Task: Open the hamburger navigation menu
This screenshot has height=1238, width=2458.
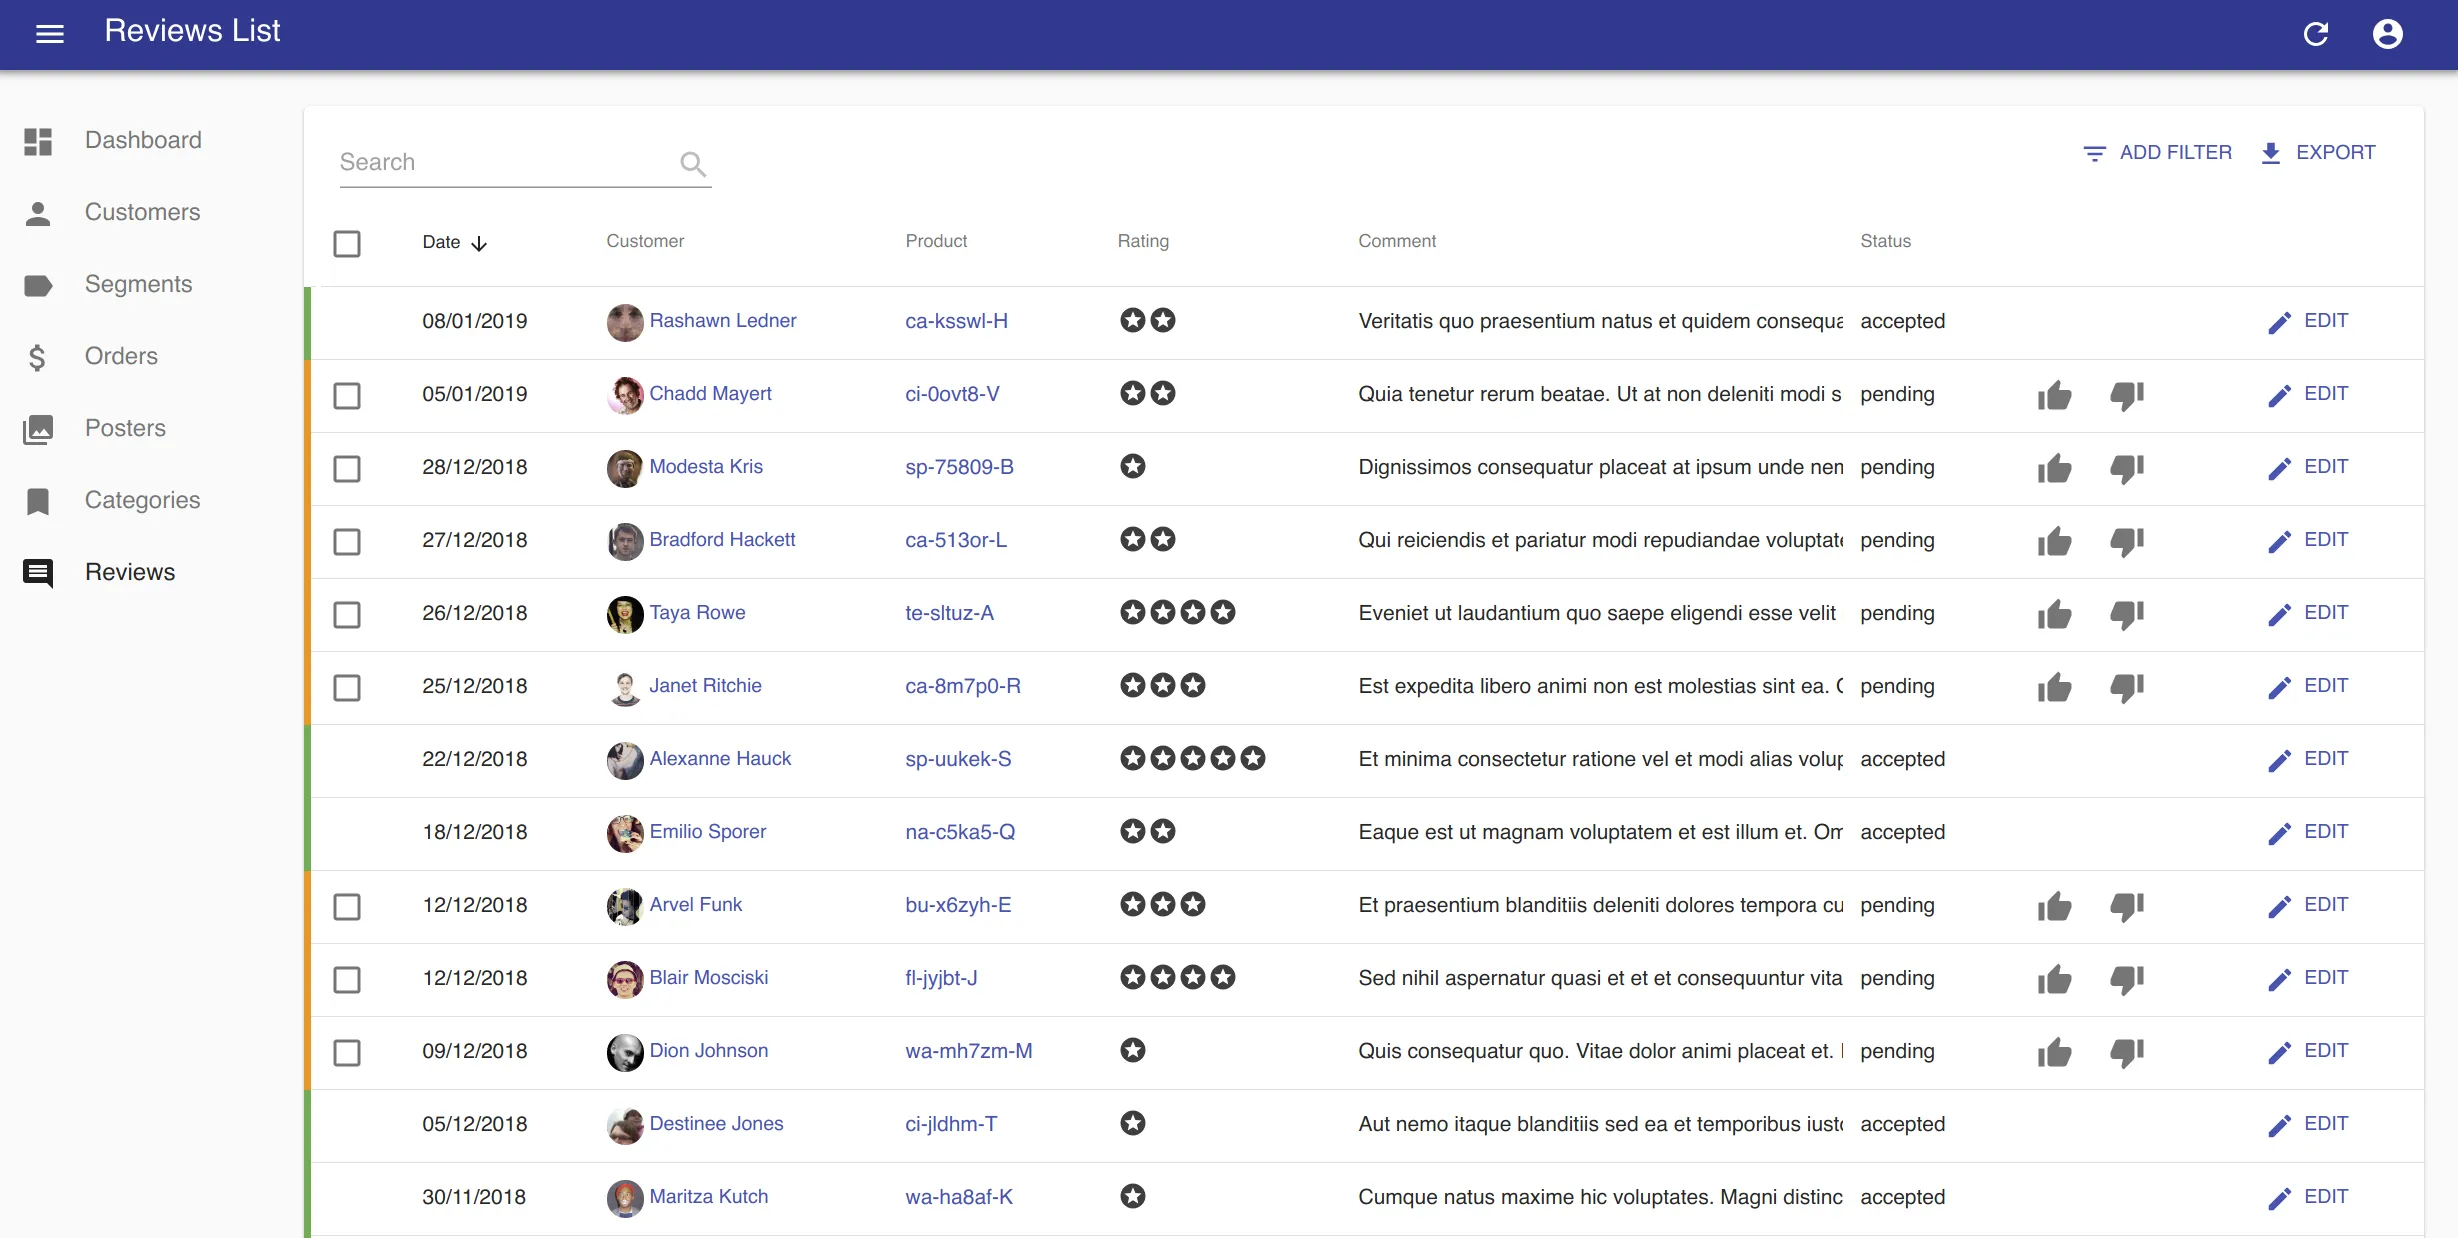Action: click(x=49, y=33)
